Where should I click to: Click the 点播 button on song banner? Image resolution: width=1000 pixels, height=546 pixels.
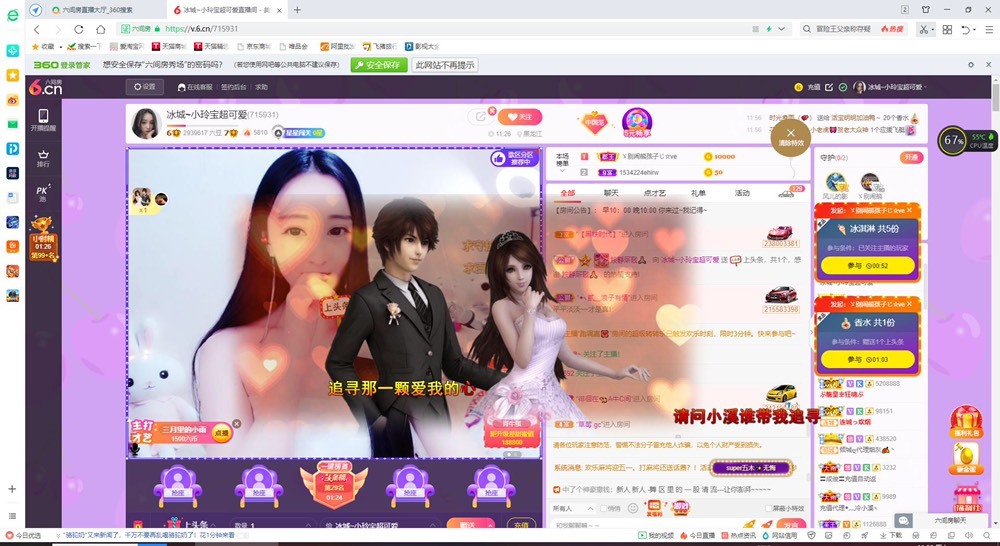click(x=221, y=433)
